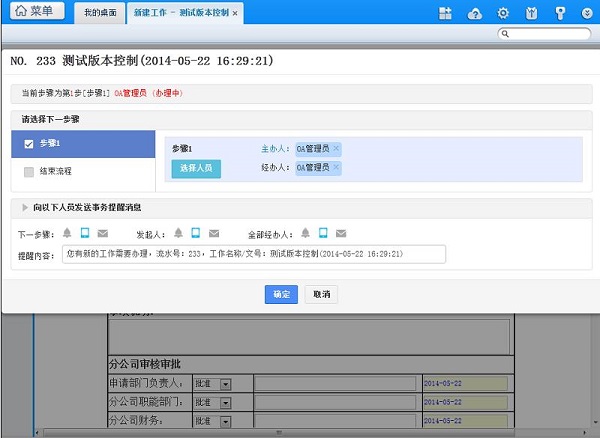The width and height of the screenshot is (600, 438).
Task: Open the 菜单 main menu
Action: tap(35, 12)
